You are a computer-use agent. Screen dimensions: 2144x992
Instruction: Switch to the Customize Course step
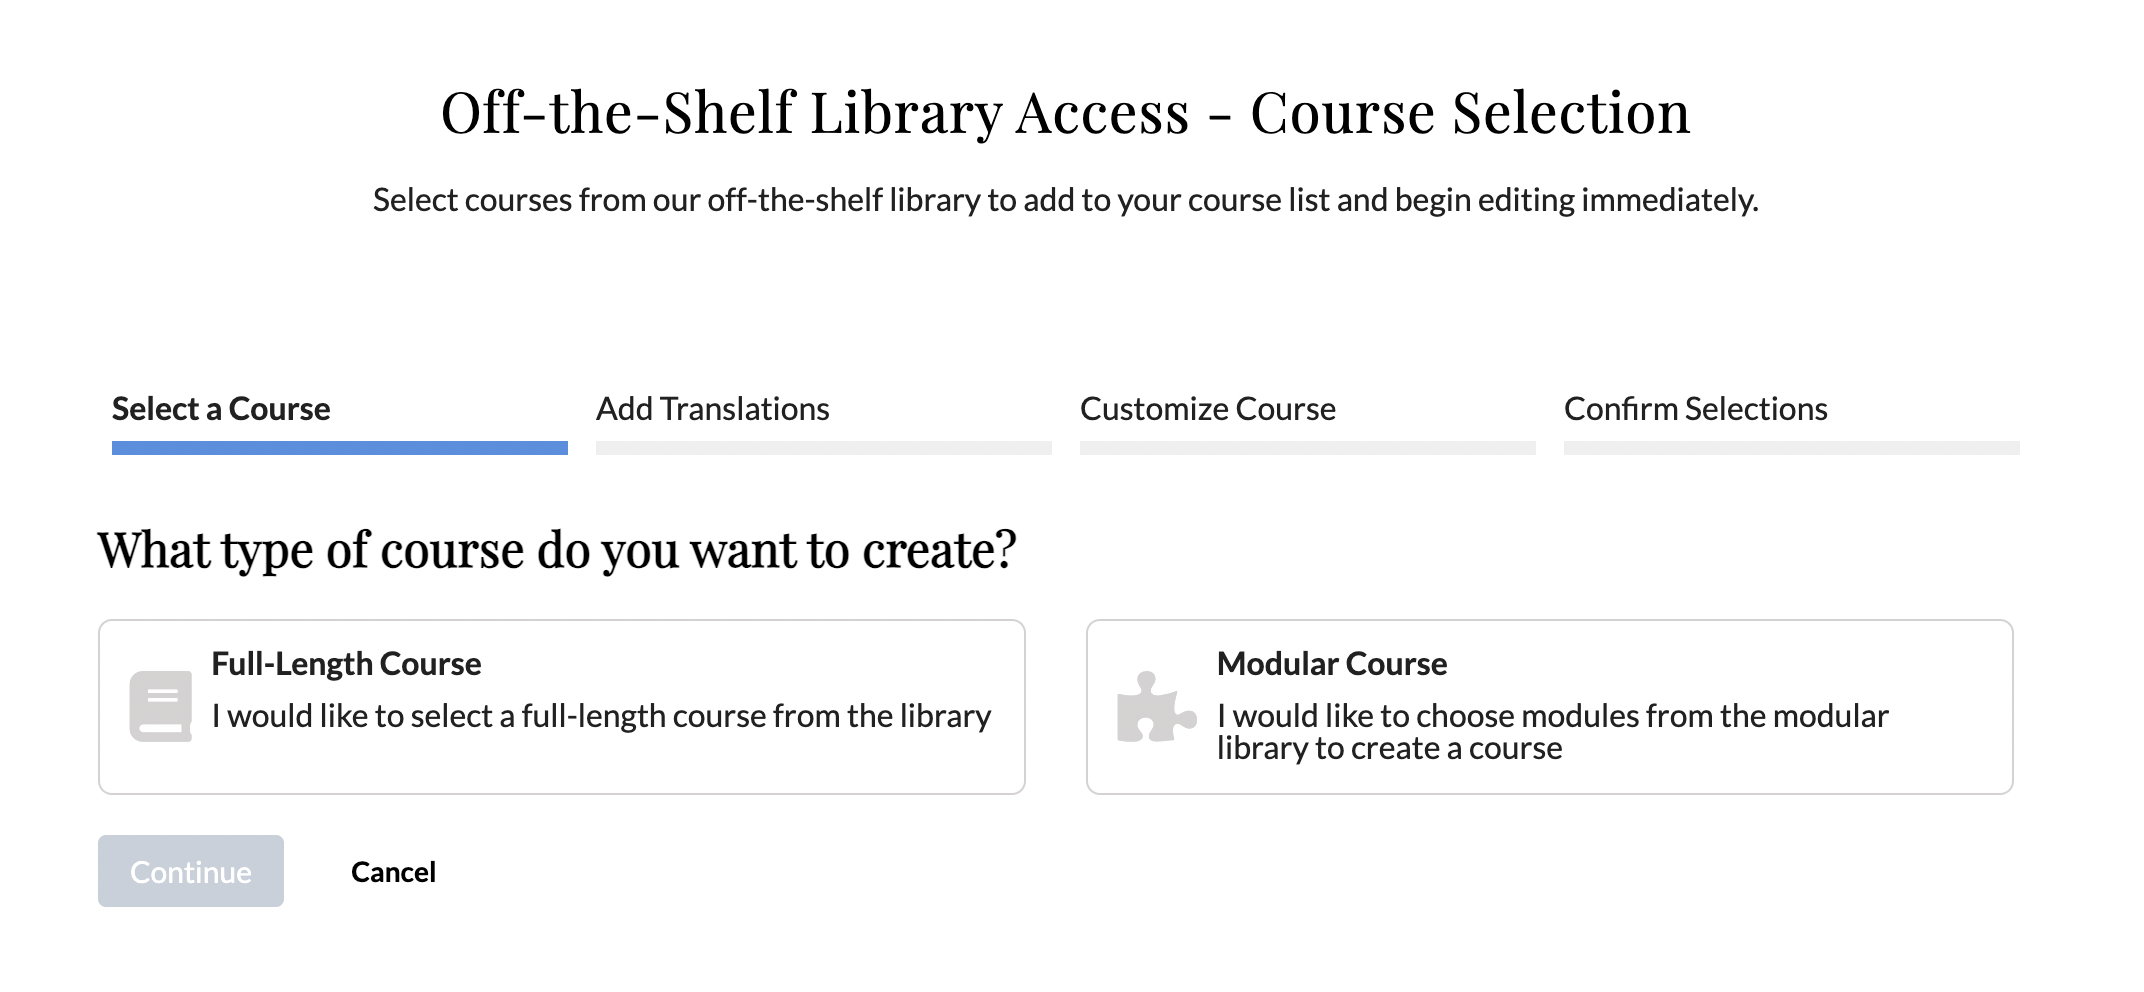tap(1207, 409)
